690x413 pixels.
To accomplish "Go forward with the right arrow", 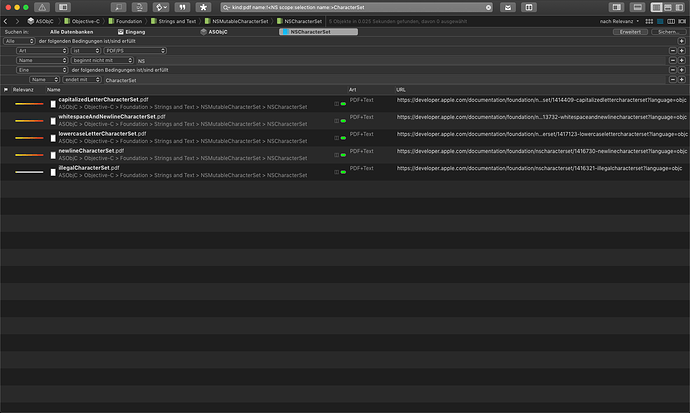I will point(17,21).
